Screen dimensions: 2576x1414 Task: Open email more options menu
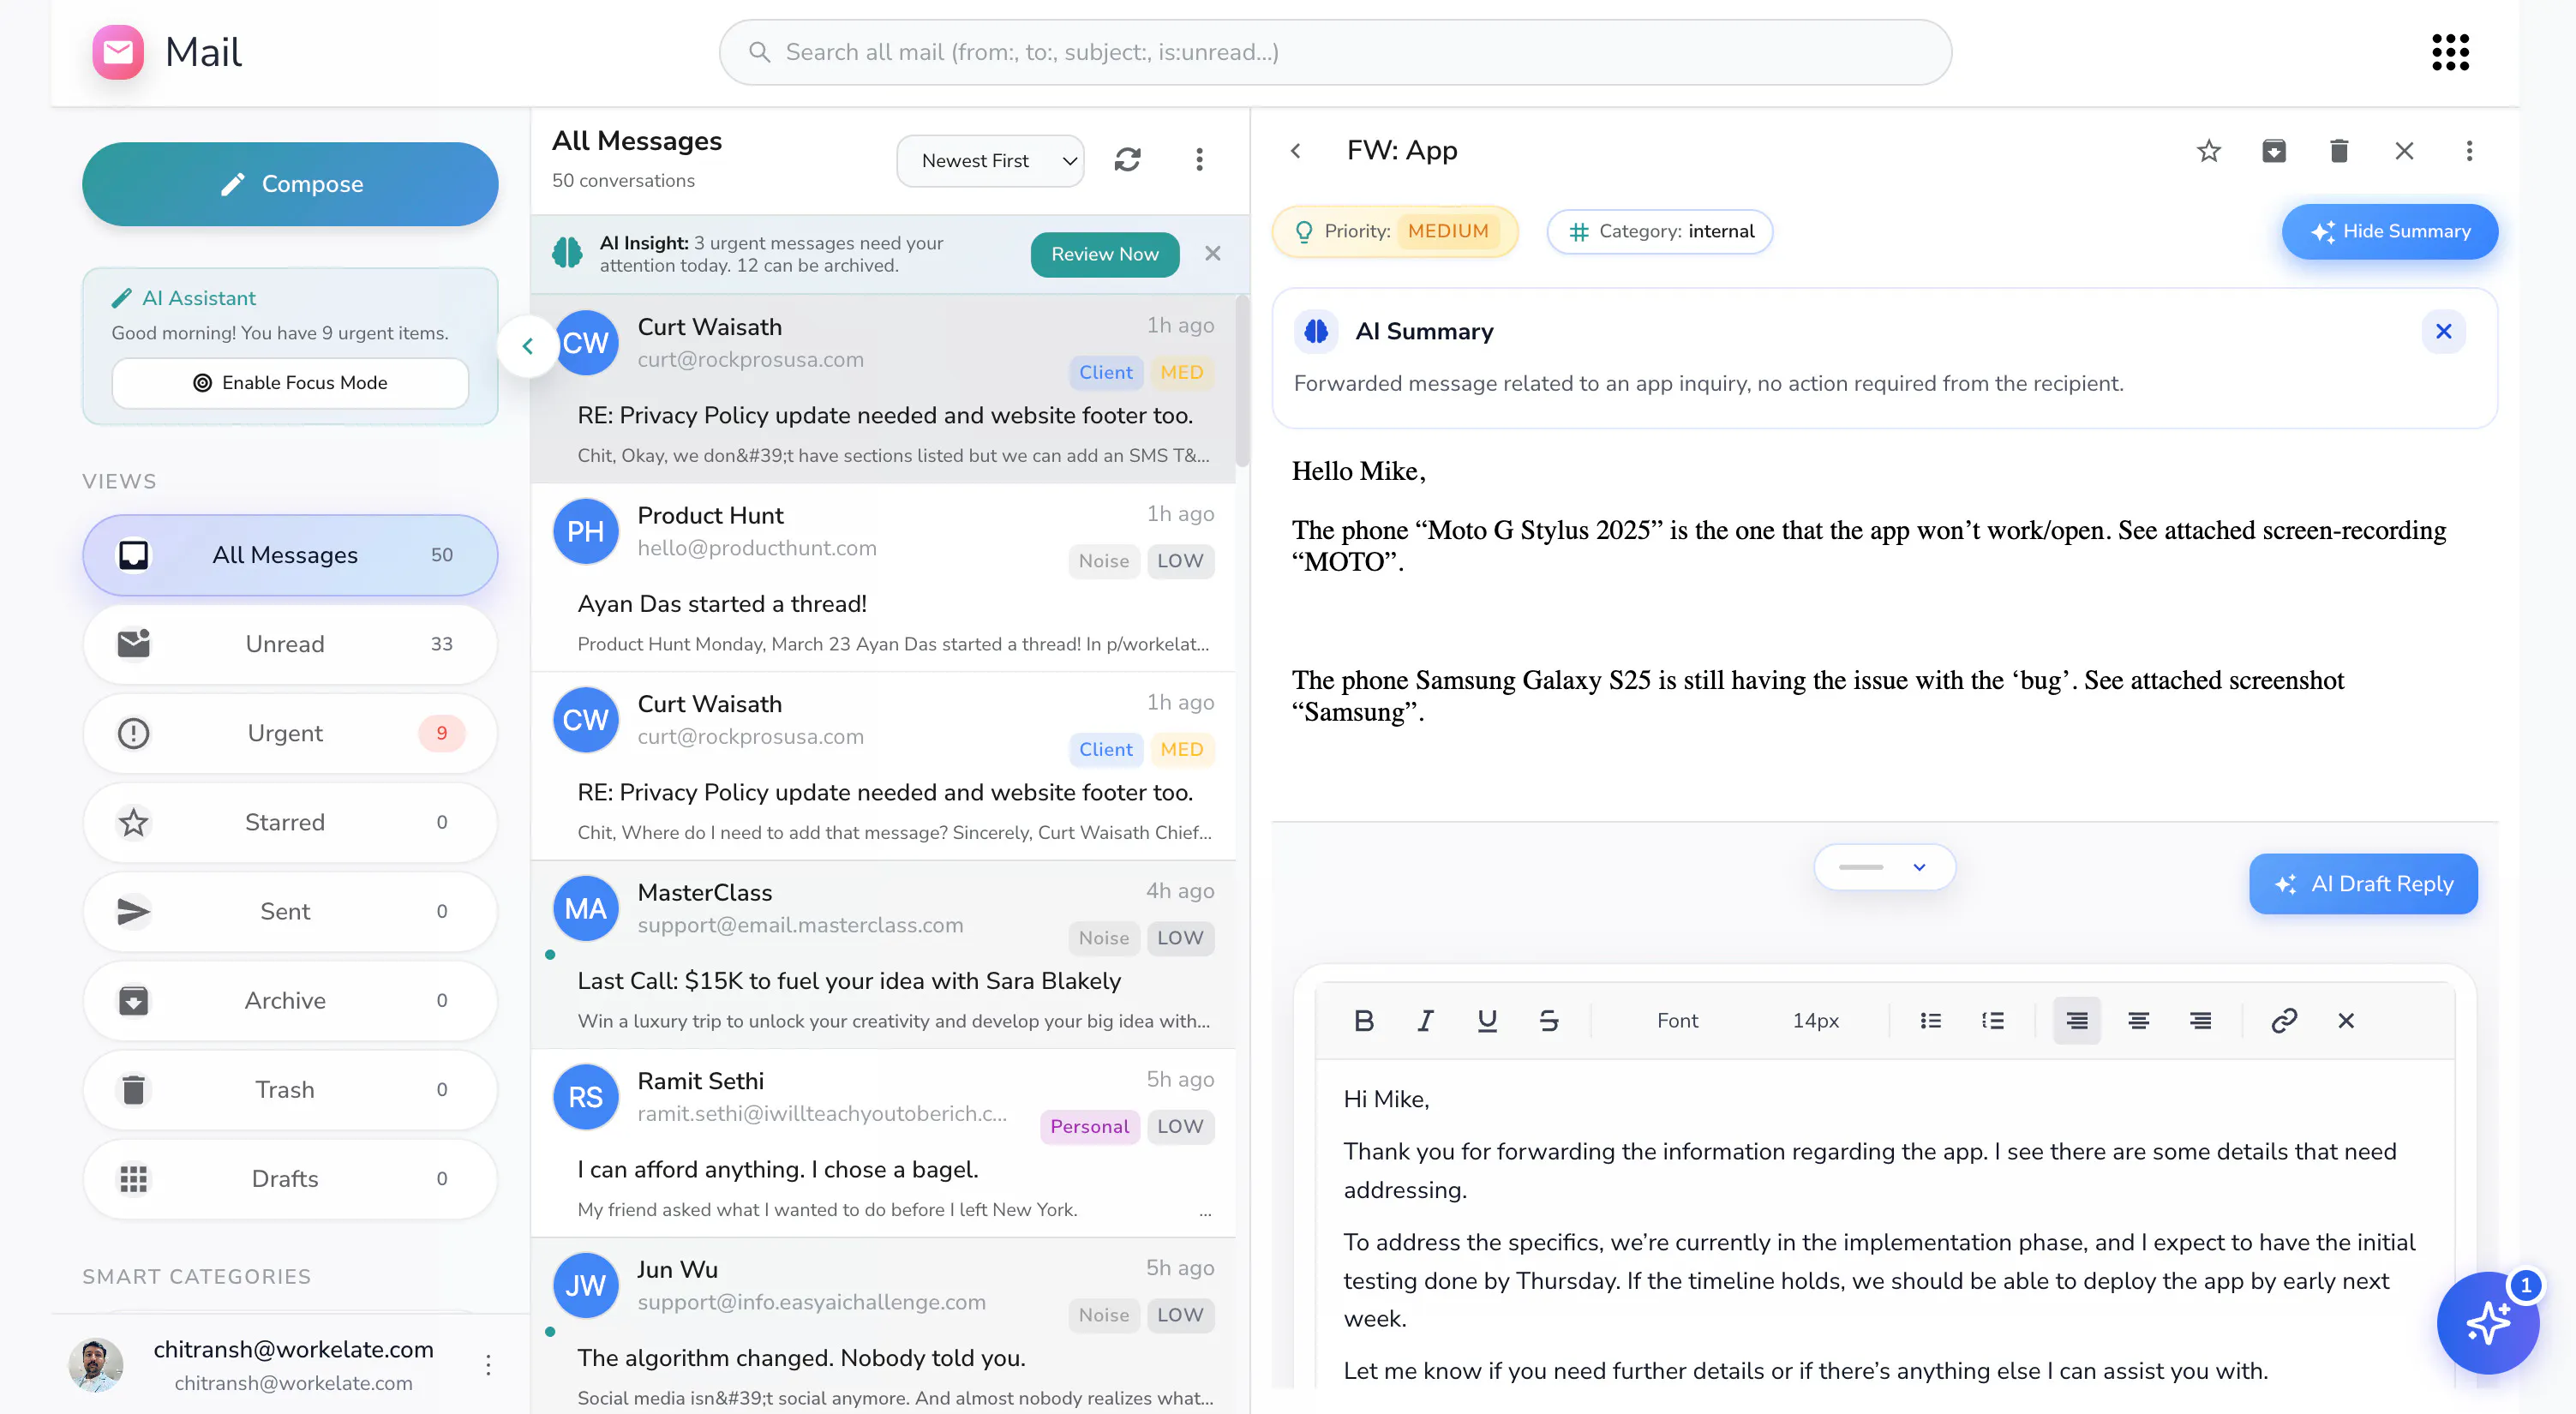(2469, 151)
